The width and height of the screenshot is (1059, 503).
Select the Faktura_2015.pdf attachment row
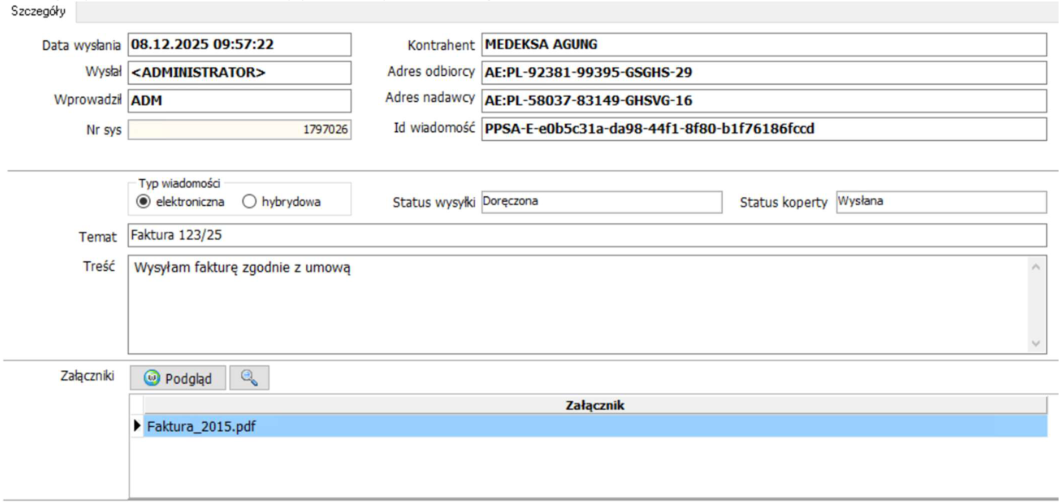(x=595, y=426)
